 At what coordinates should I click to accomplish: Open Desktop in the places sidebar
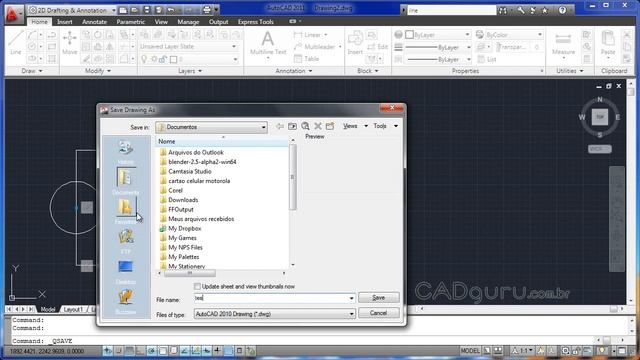[x=125, y=271]
